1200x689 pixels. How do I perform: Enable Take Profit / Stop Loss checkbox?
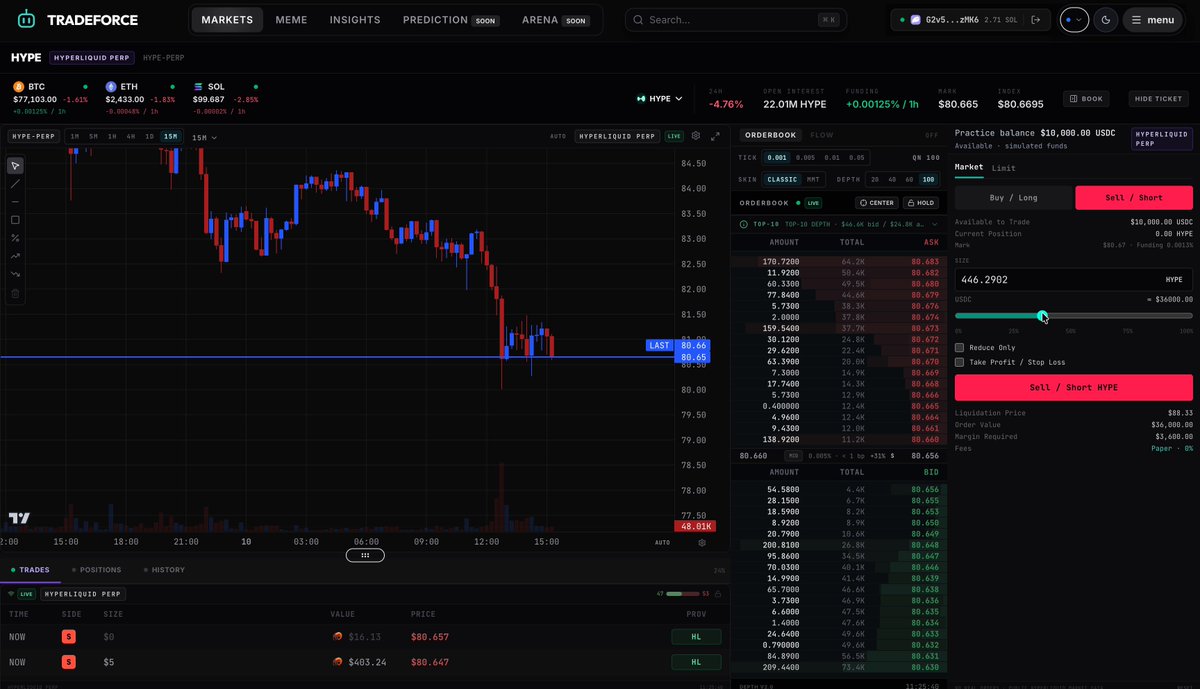(960, 362)
